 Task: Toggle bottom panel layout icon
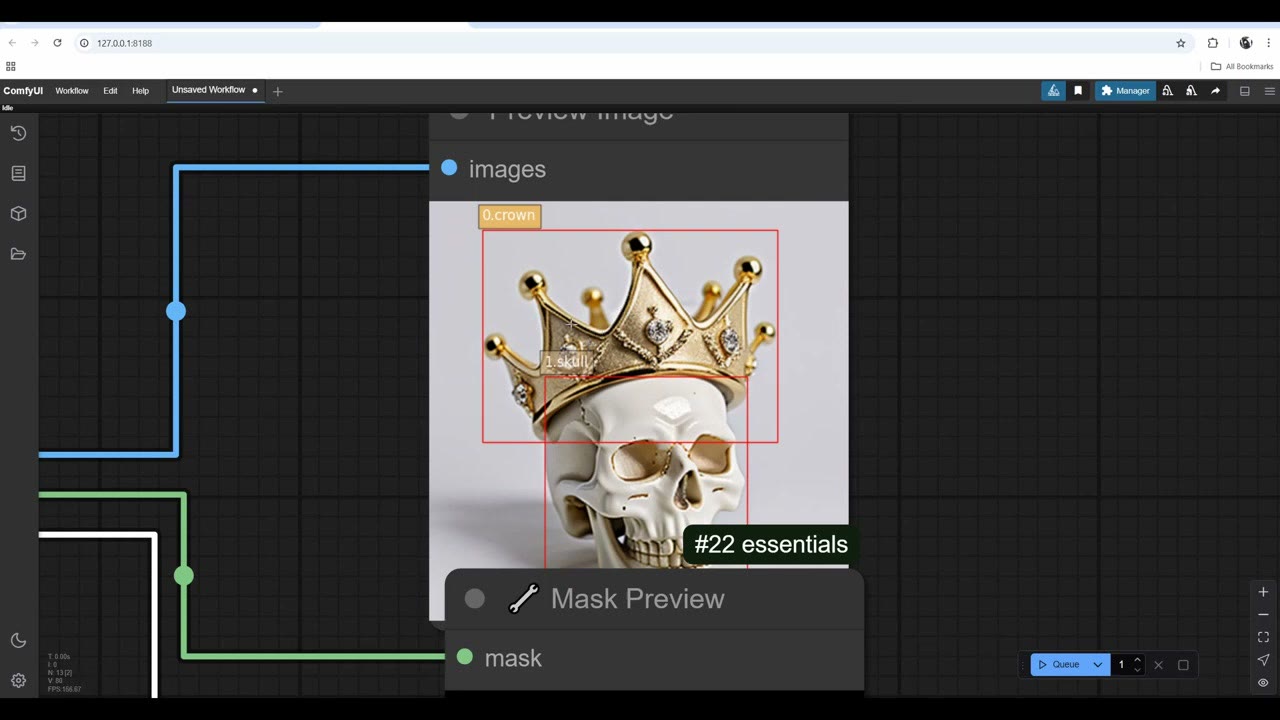(1245, 91)
